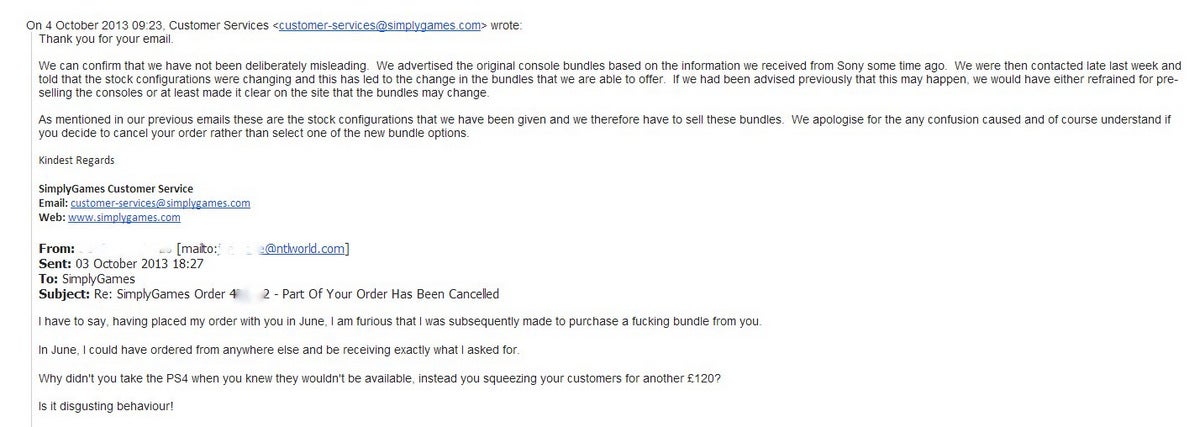Click the 'Email:' label in signature
Viewport: 1200px width, 427px height.
coord(53,203)
